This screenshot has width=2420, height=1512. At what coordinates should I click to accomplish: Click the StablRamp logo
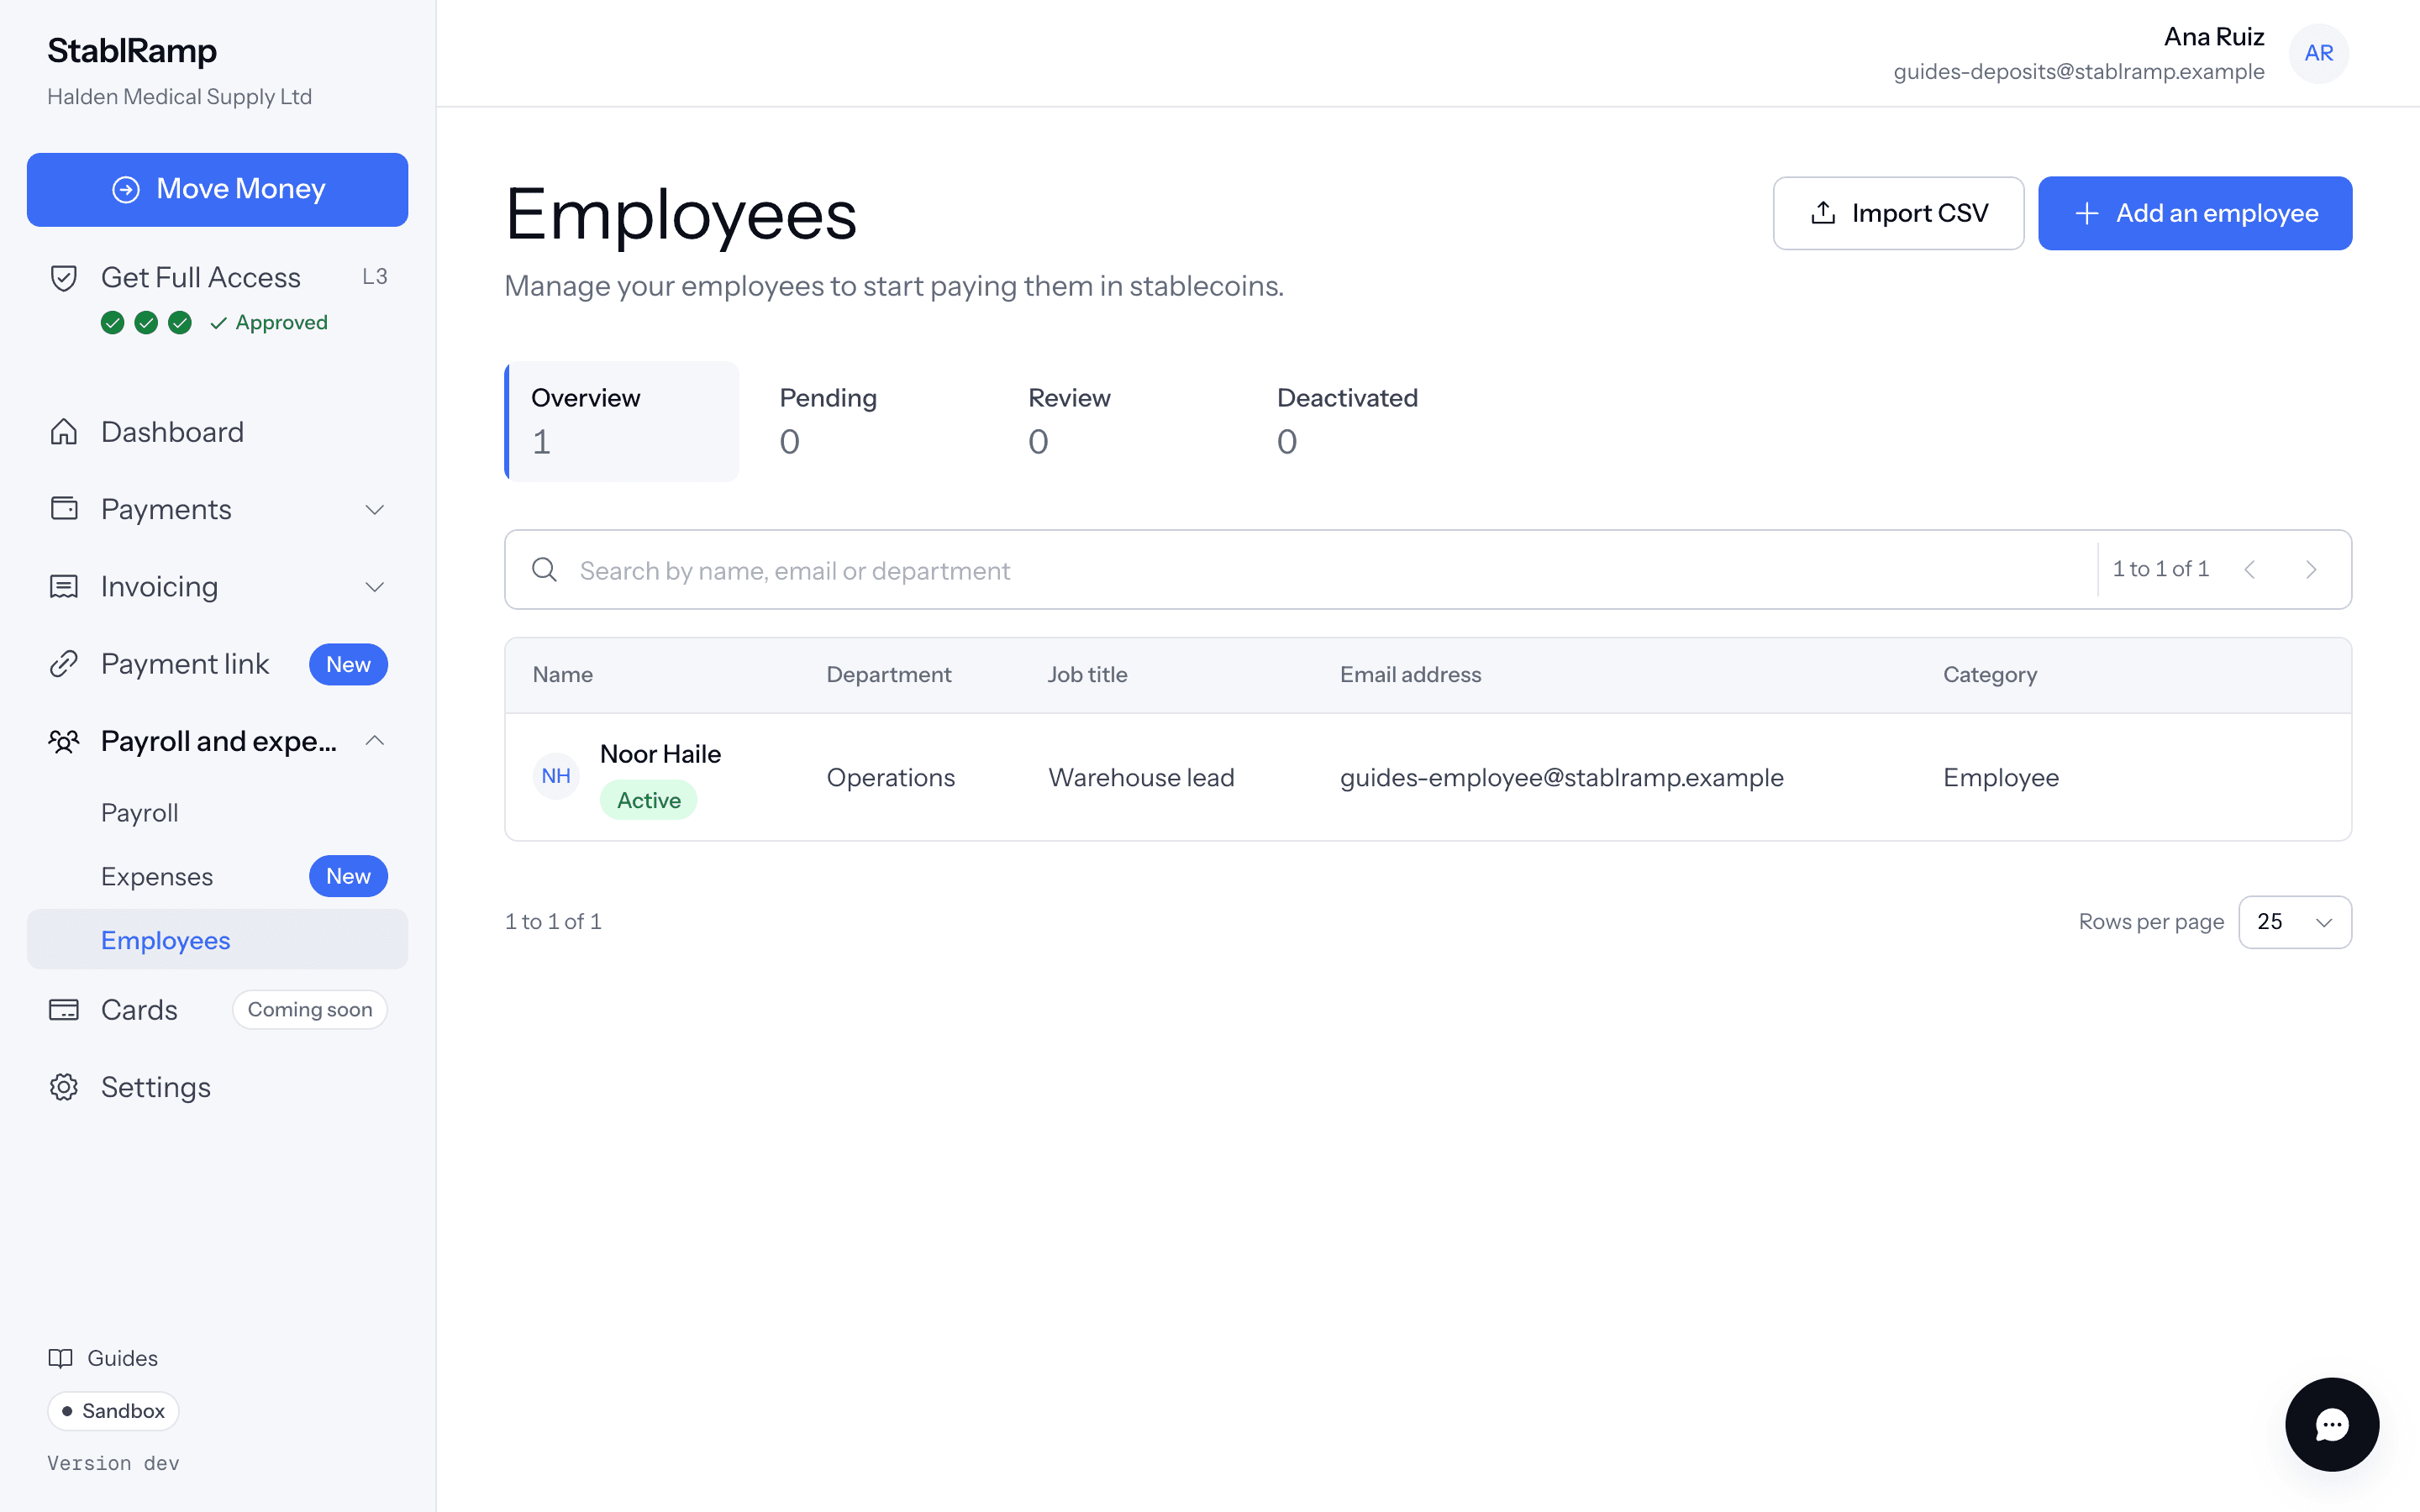point(132,50)
